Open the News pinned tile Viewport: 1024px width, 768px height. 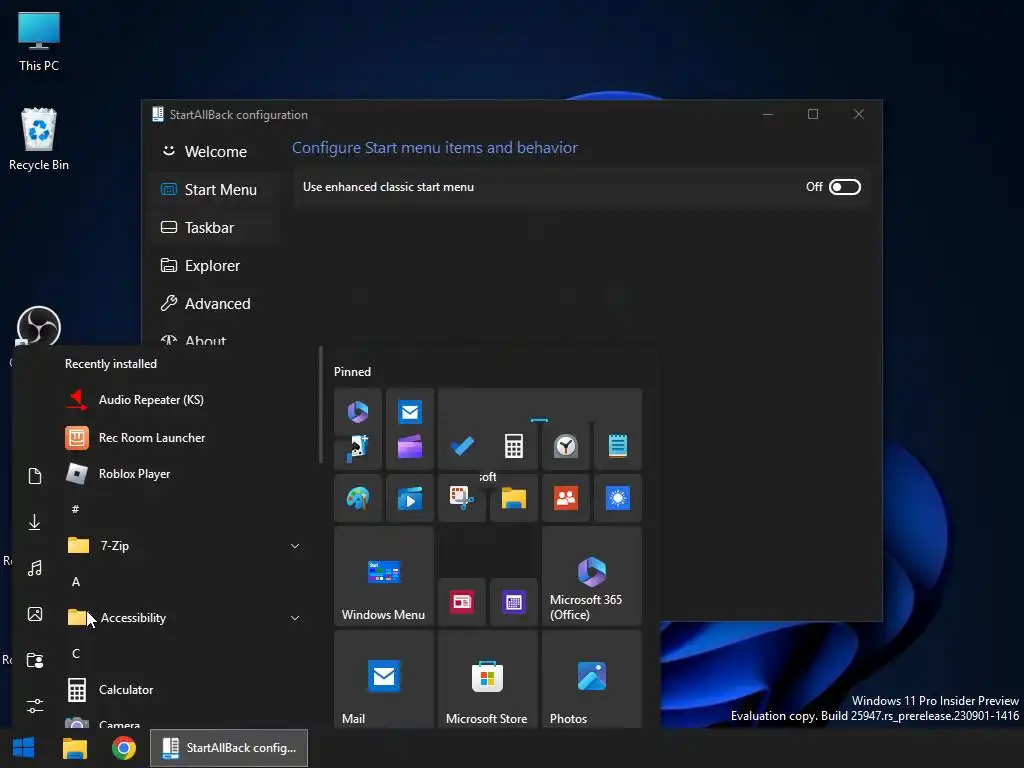tap(462, 602)
